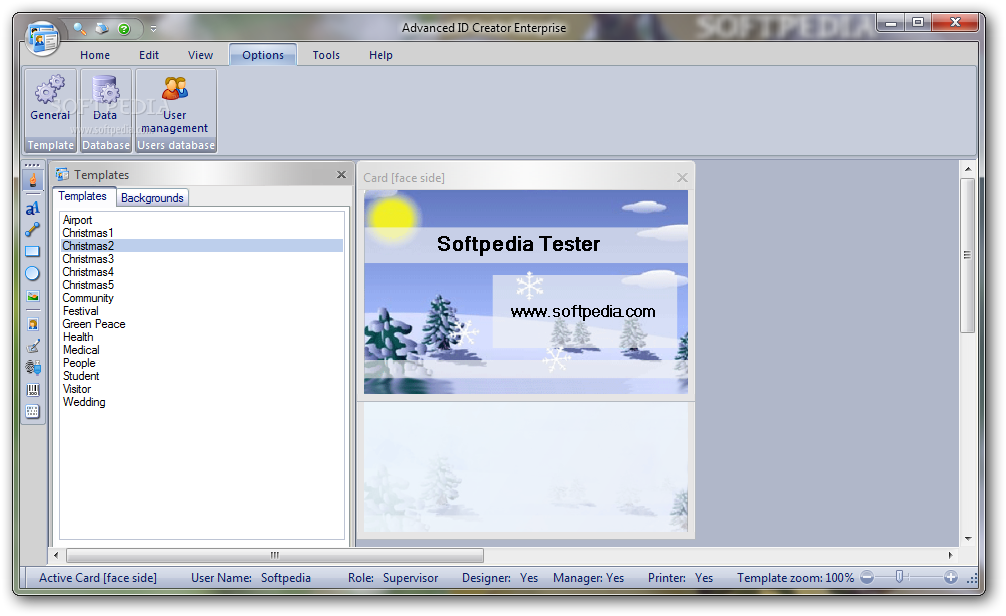Image resolution: width=1006 pixels, height=616 pixels.
Task: Select the Templates tab in panel
Action: tap(83, 196)
